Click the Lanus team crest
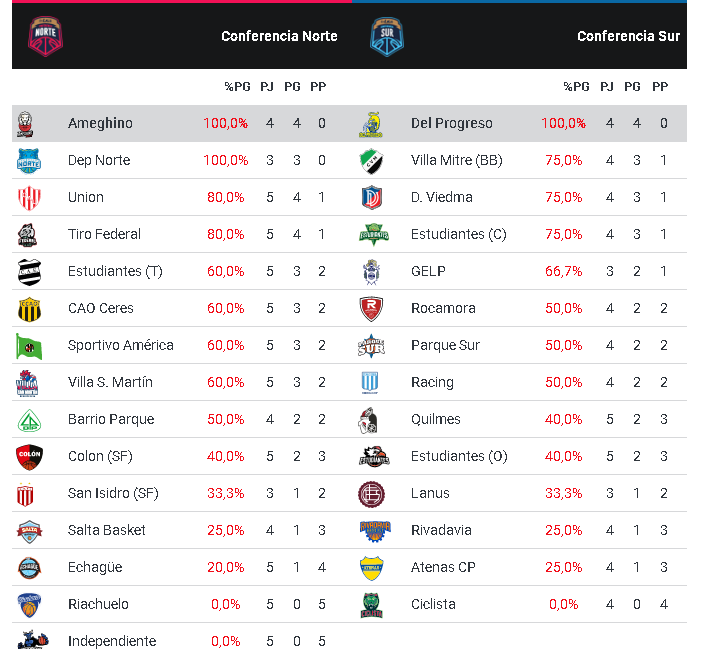The height and width of the screenshot is (666, 702). point(371,494)
